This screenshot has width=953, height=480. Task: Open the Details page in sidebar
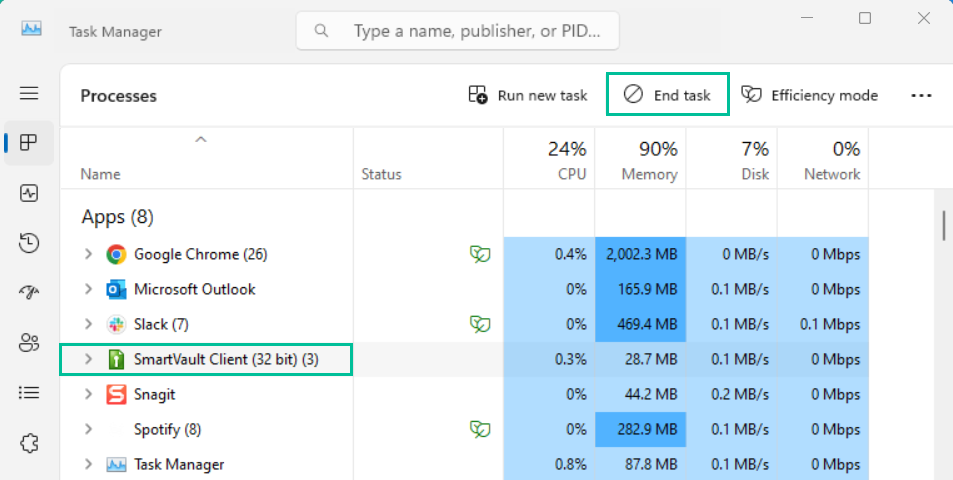point(29,393)
